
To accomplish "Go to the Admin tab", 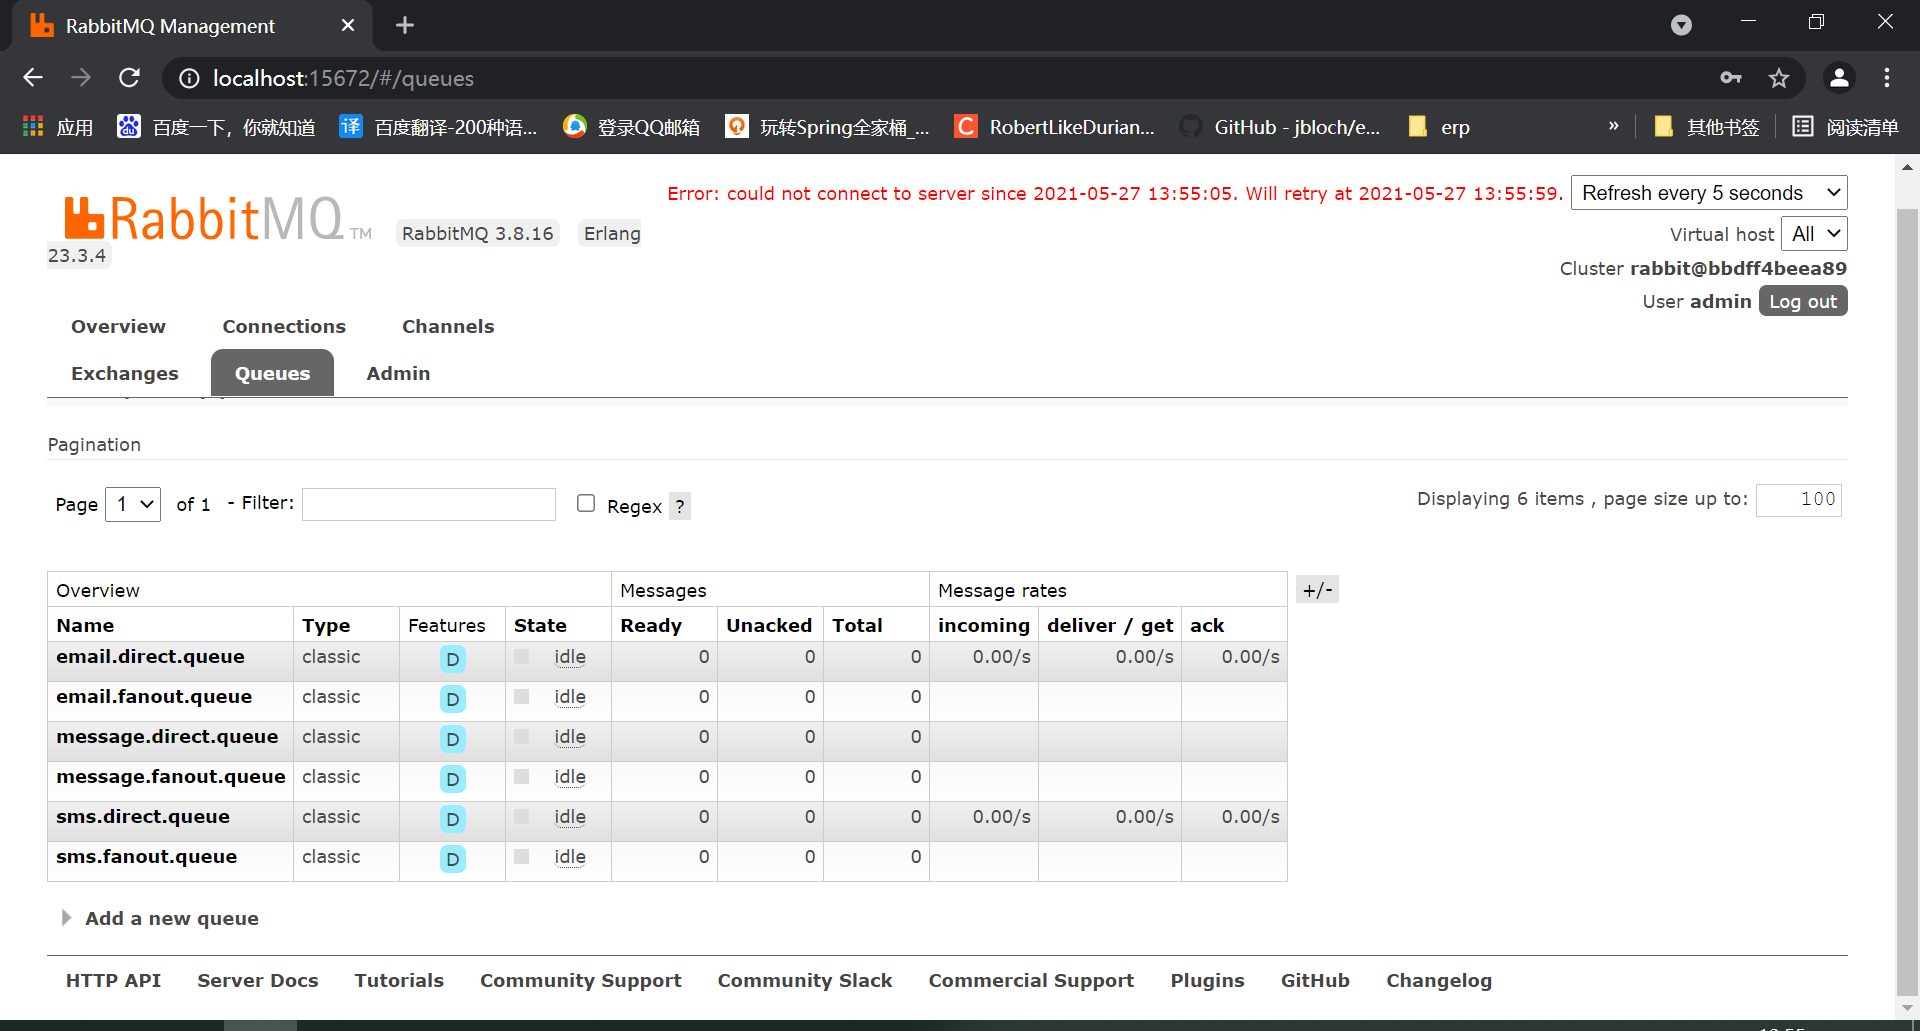I will 398,373.
